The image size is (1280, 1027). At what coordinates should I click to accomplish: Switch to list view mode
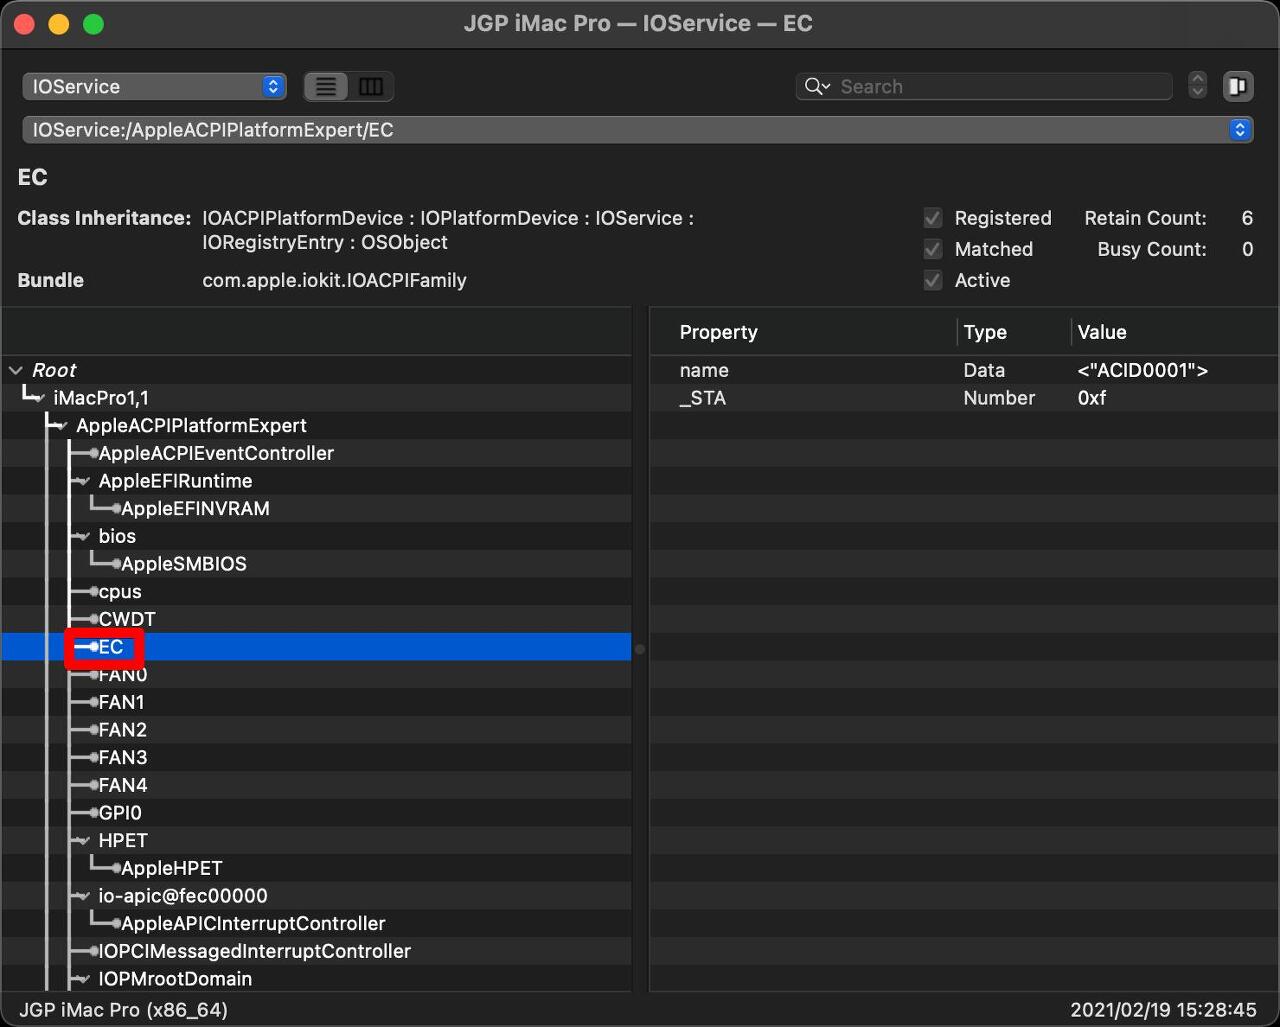[326, 87]
